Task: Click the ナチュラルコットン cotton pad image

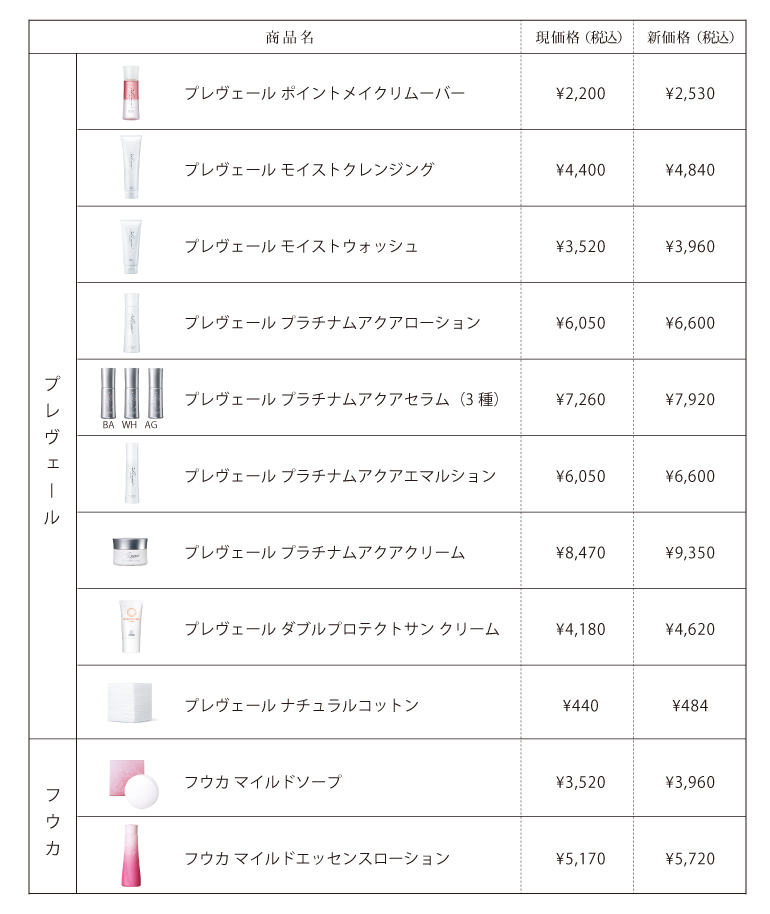Action: click(x=130, y=702)
